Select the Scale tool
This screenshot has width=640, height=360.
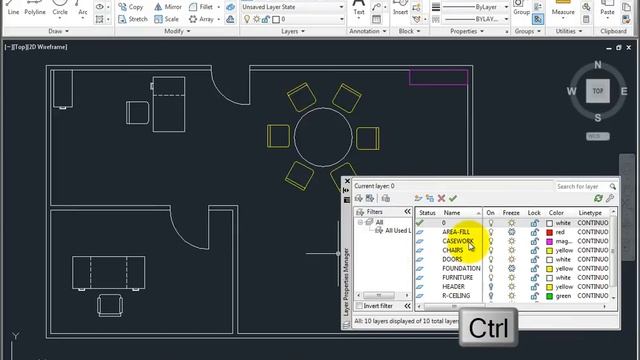click(x=167, y=19)
